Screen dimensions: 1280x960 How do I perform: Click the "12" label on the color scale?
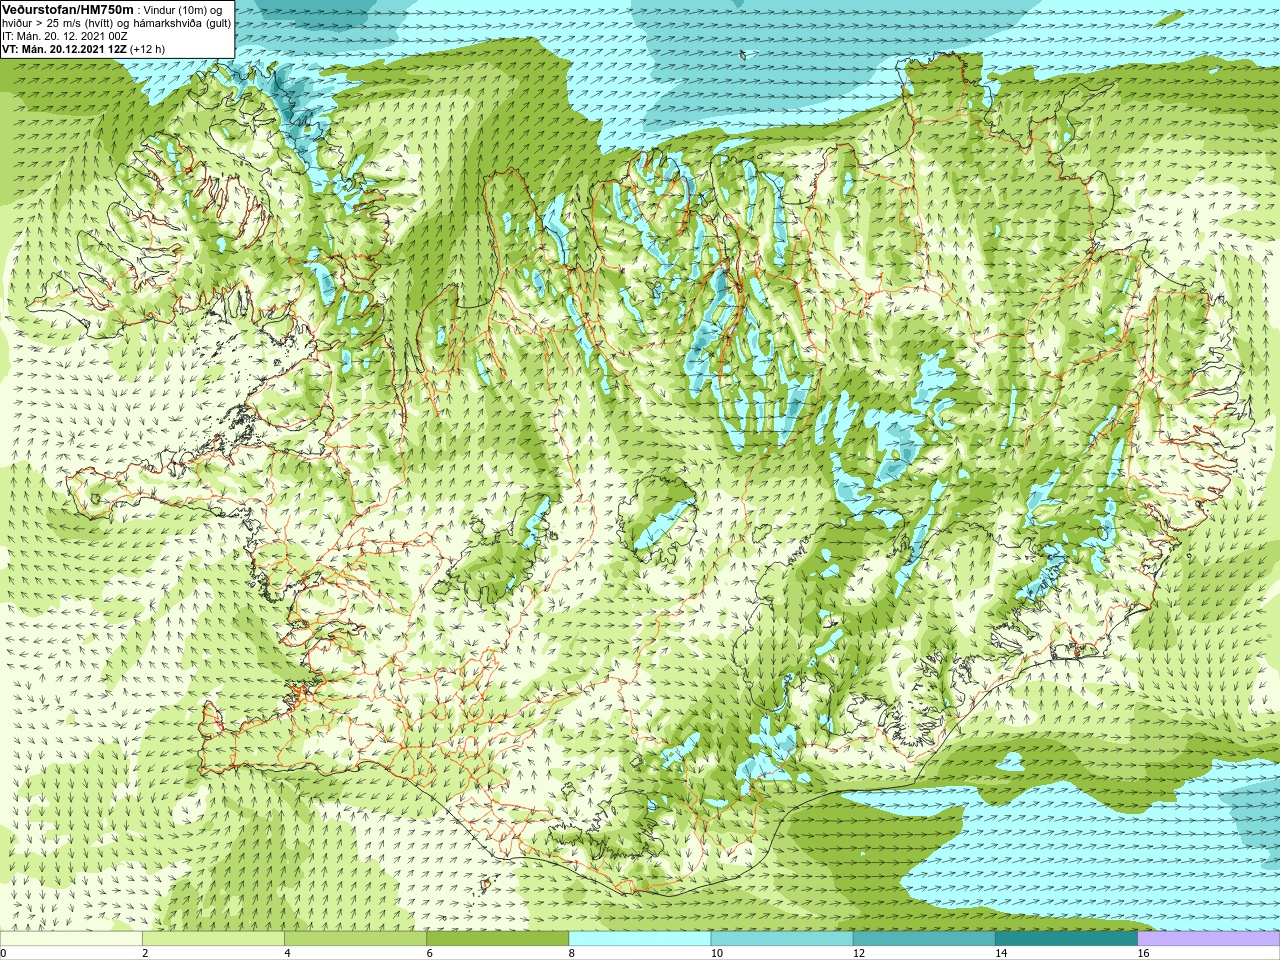(858, 953)
